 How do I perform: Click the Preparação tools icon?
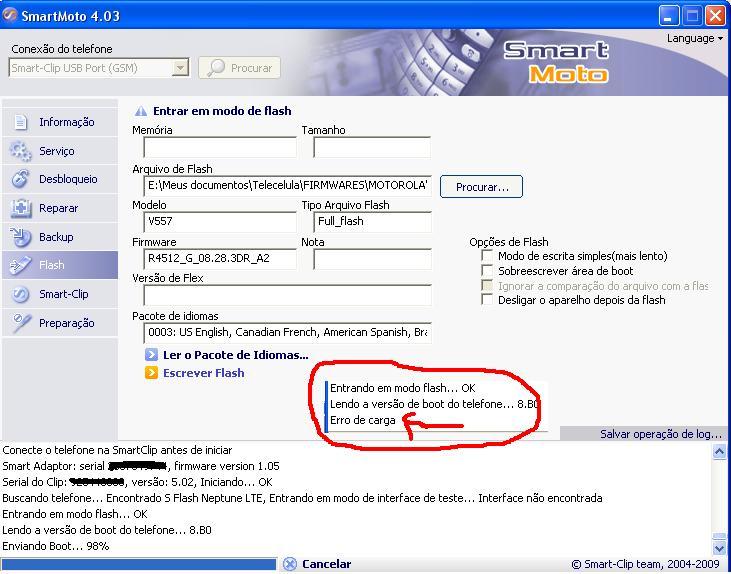coord(21,323)
